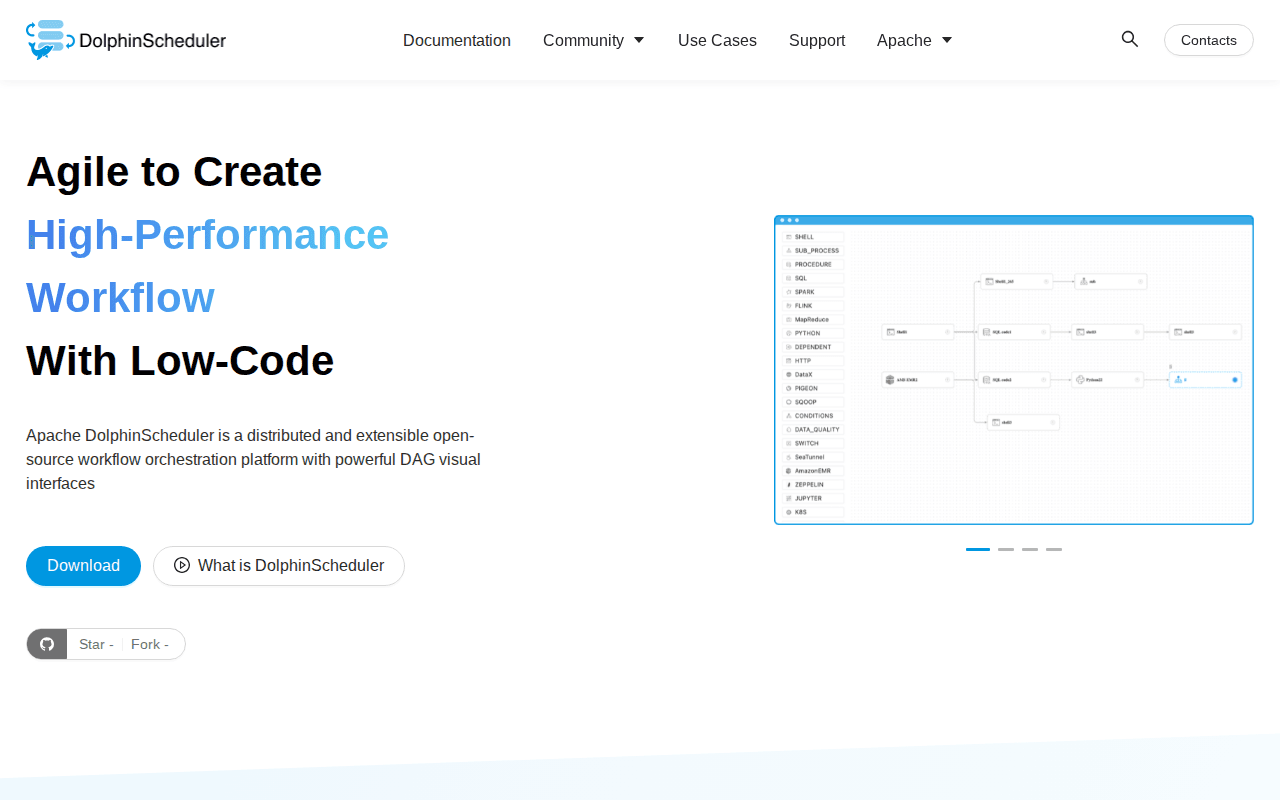
Task: Open the Documentation menu item
Action: coord(457,40)
